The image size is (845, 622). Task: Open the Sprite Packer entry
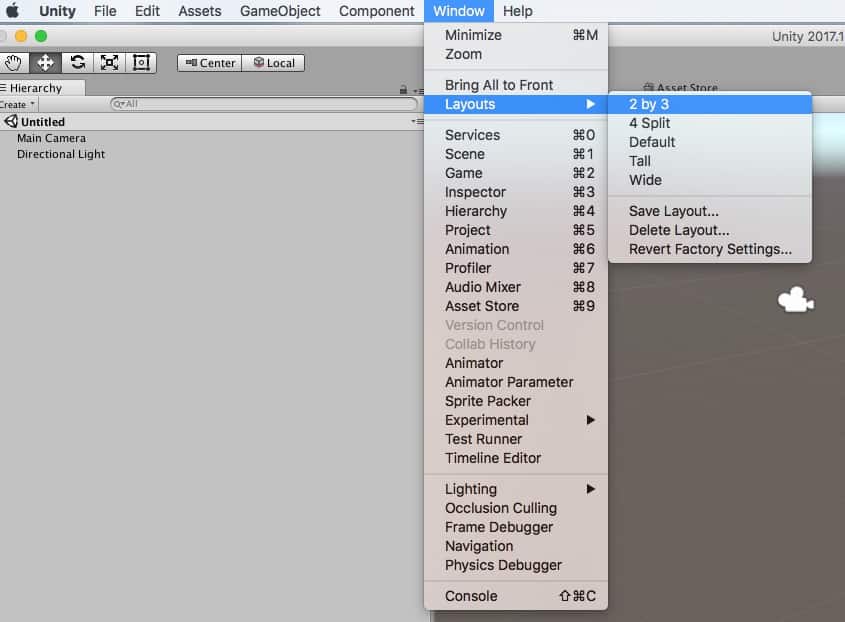(516, 401)
